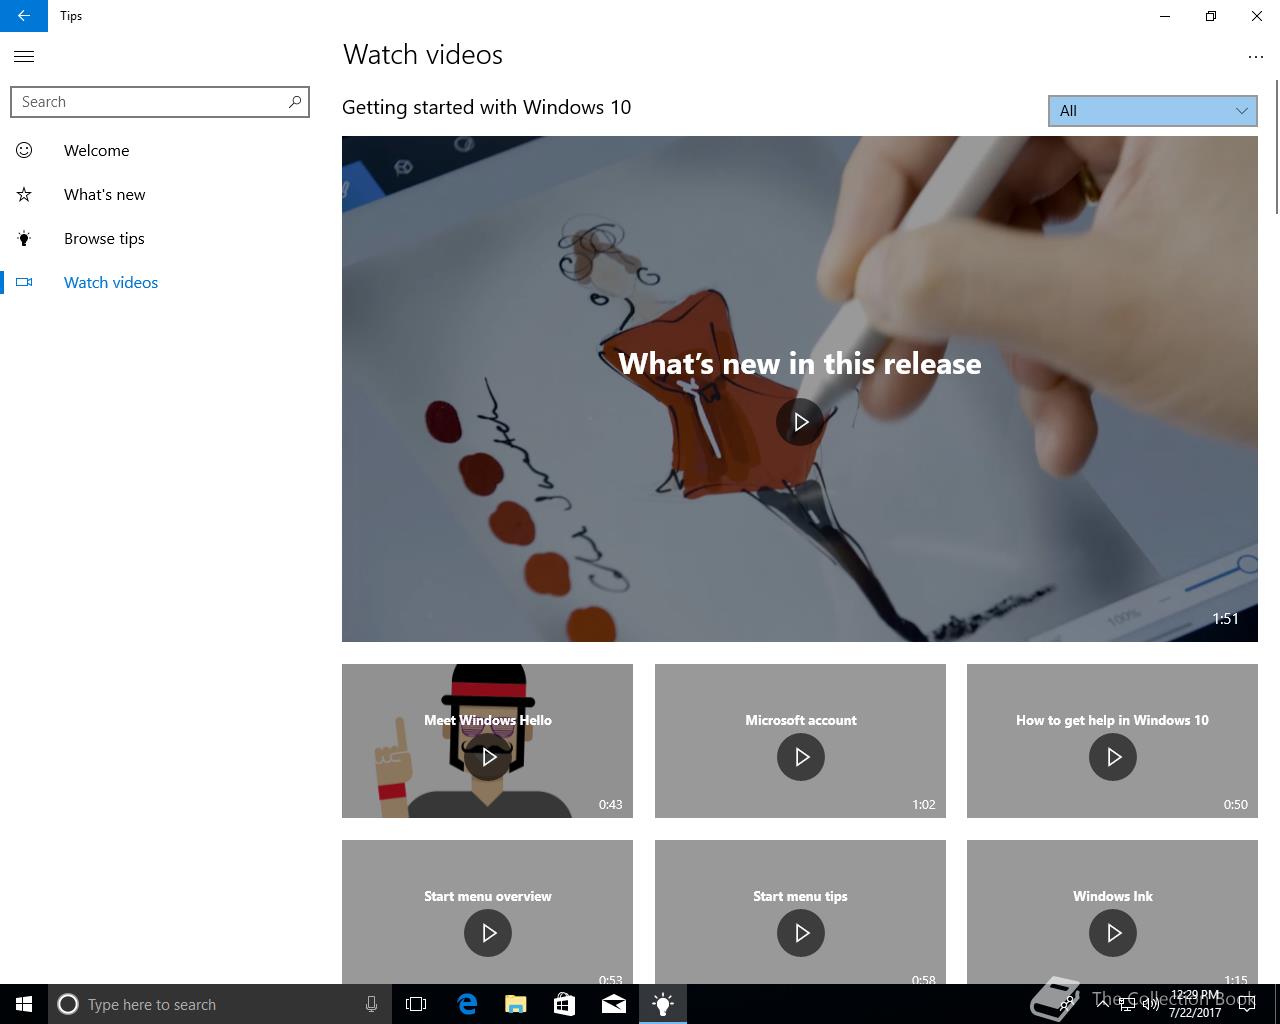Open the Action Center notifications icon
Image resolution: width=1280 pixels, height=1024 pixels.
coord(1246,1004)
